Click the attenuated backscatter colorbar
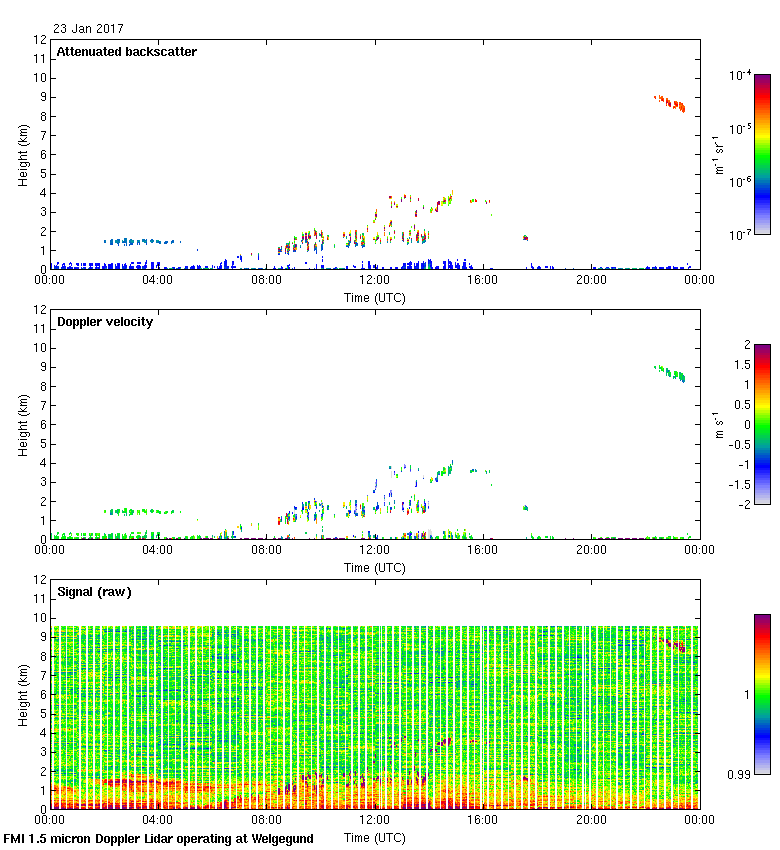 [762, 154]
